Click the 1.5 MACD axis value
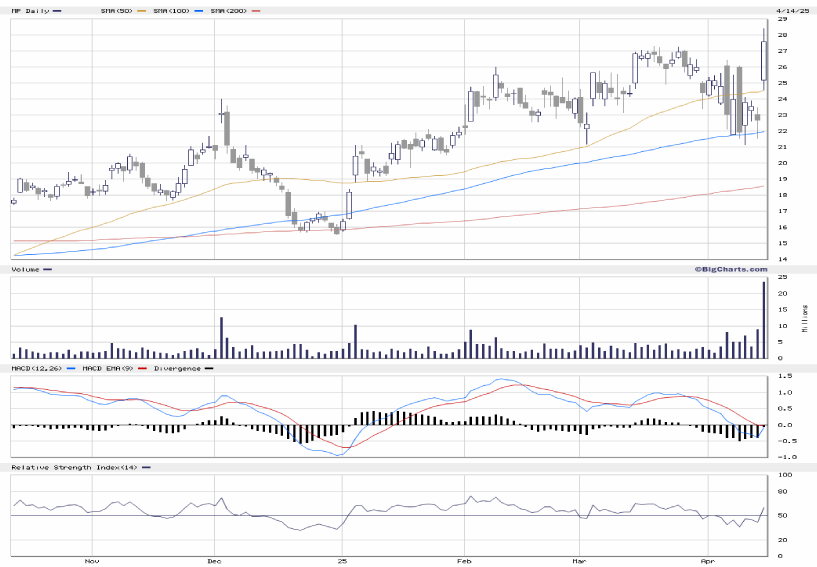 pyautogui.click(x=785, y=376)
